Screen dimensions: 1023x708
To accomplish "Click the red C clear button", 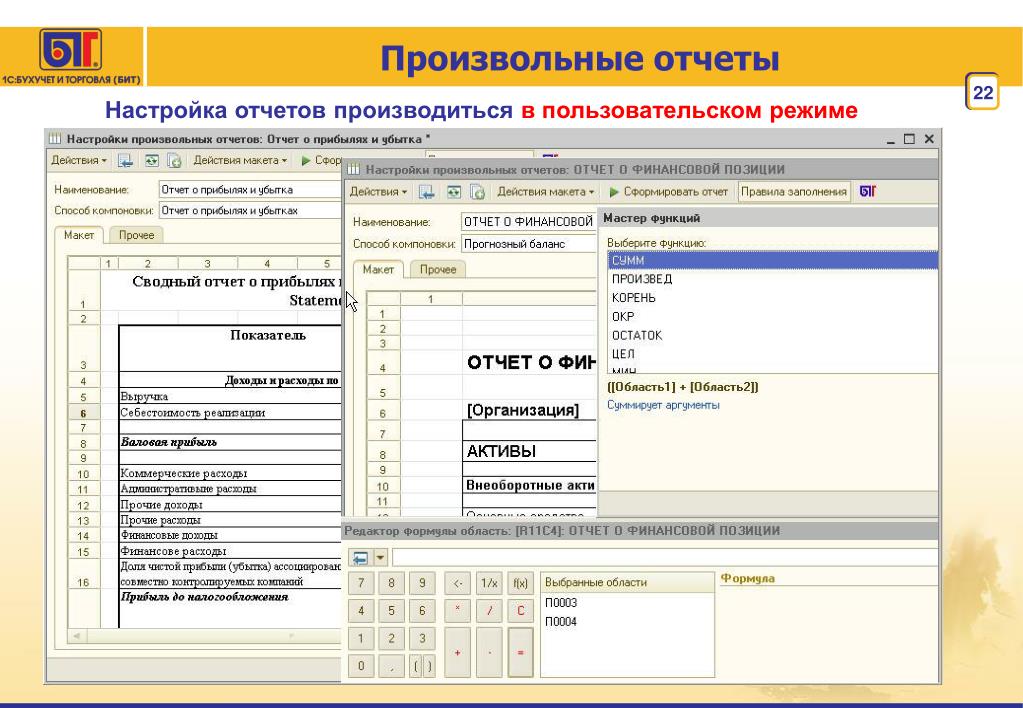I will click(520, 611).
